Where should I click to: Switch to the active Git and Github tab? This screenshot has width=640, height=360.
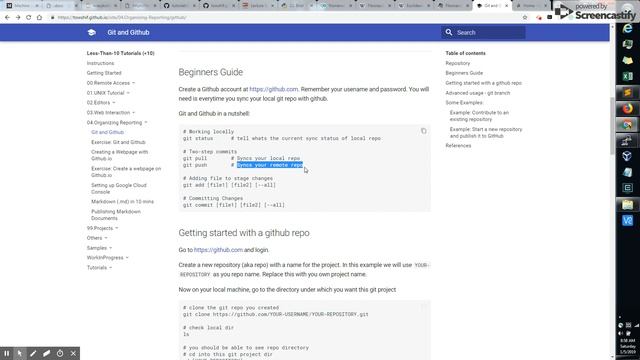pyautogui.click(x=490, y=6)
